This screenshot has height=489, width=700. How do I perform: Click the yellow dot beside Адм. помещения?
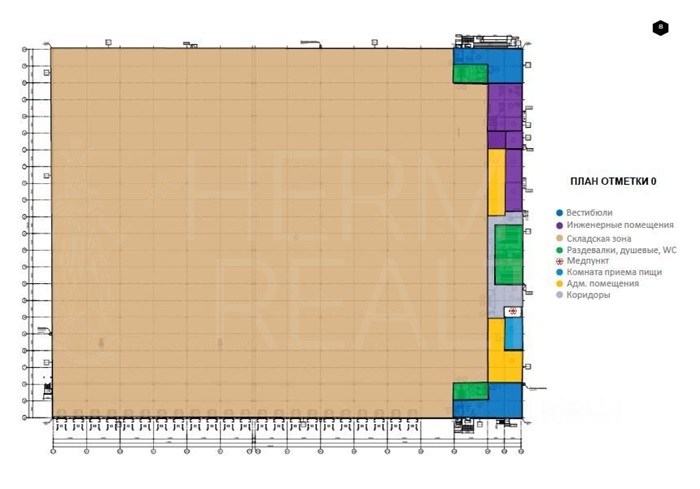tap(560, 284)
